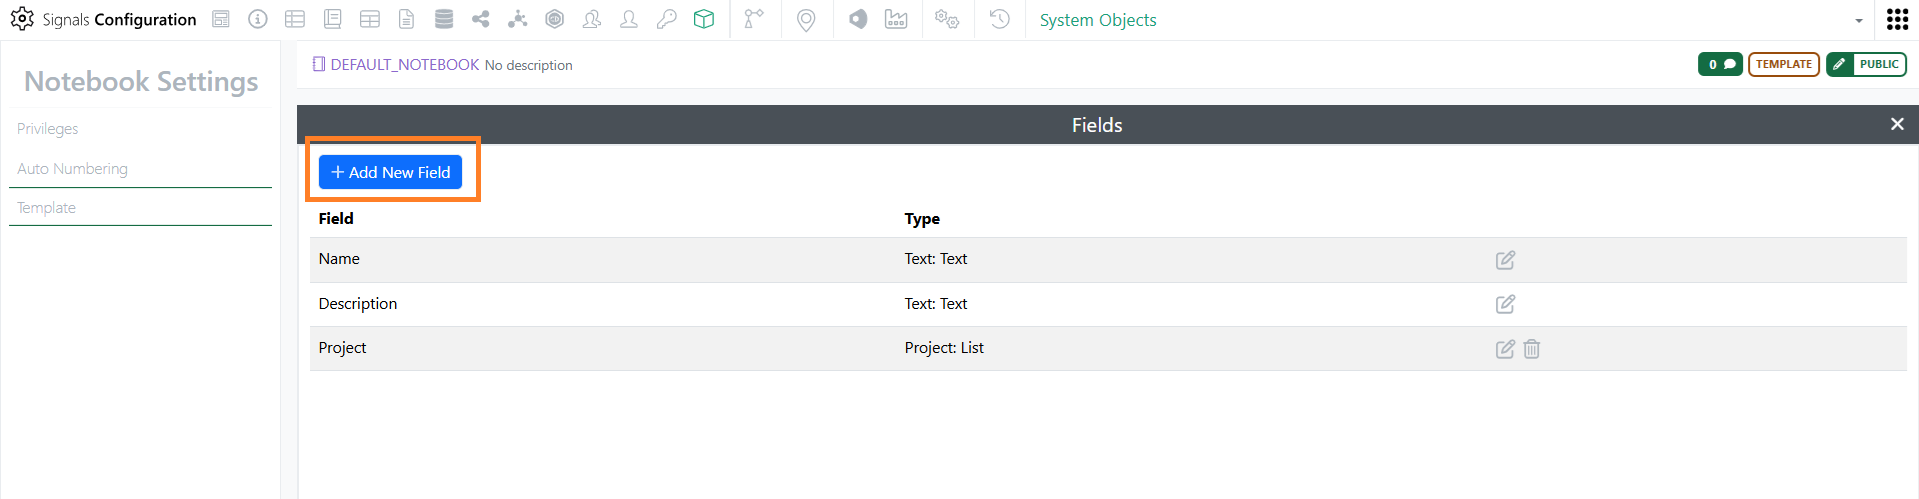Click the Add New Field button
Viewport: 1919px width, 499px height.
tap(390, 172)
